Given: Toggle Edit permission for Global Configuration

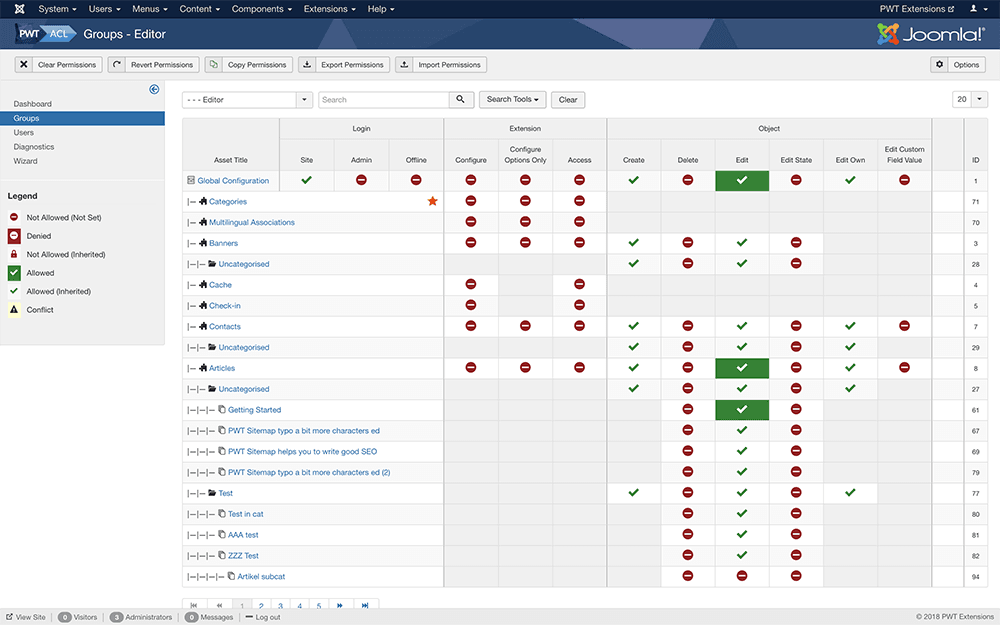Looking at the screenshot, I should [742, 180].
